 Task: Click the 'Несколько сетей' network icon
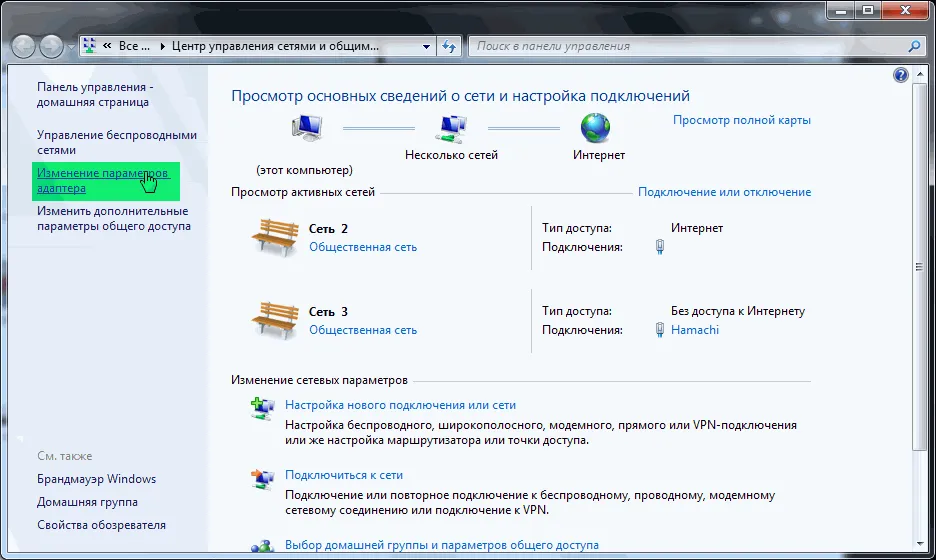(451, 128)
